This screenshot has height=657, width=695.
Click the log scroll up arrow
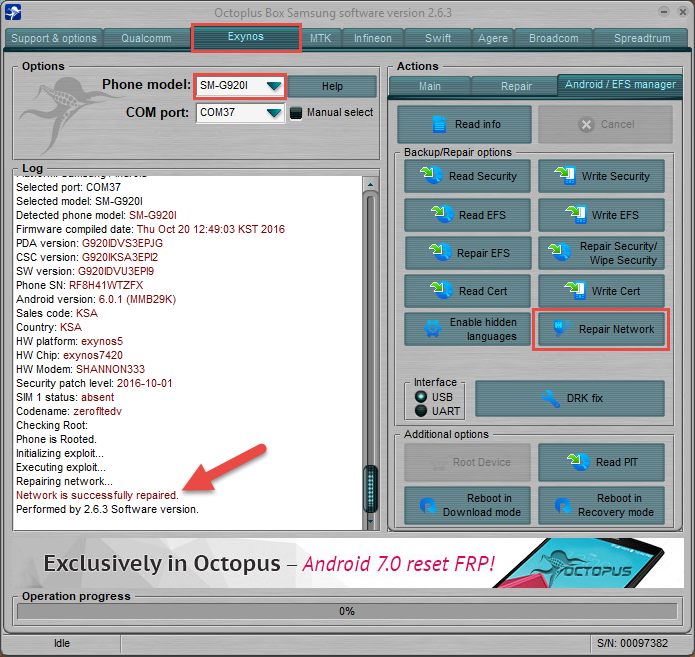(x=371, y=184)
